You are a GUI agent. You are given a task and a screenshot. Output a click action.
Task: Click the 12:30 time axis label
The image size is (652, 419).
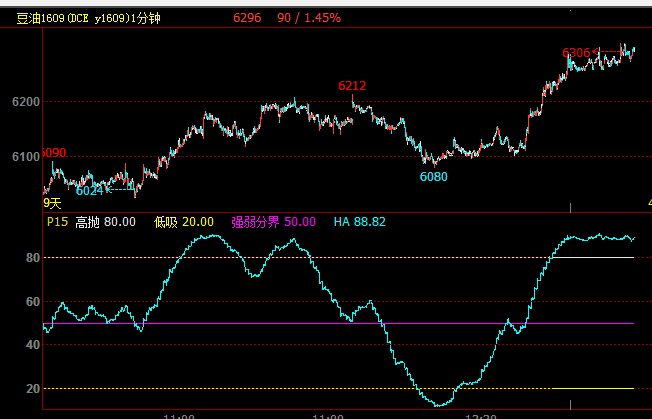481,414
